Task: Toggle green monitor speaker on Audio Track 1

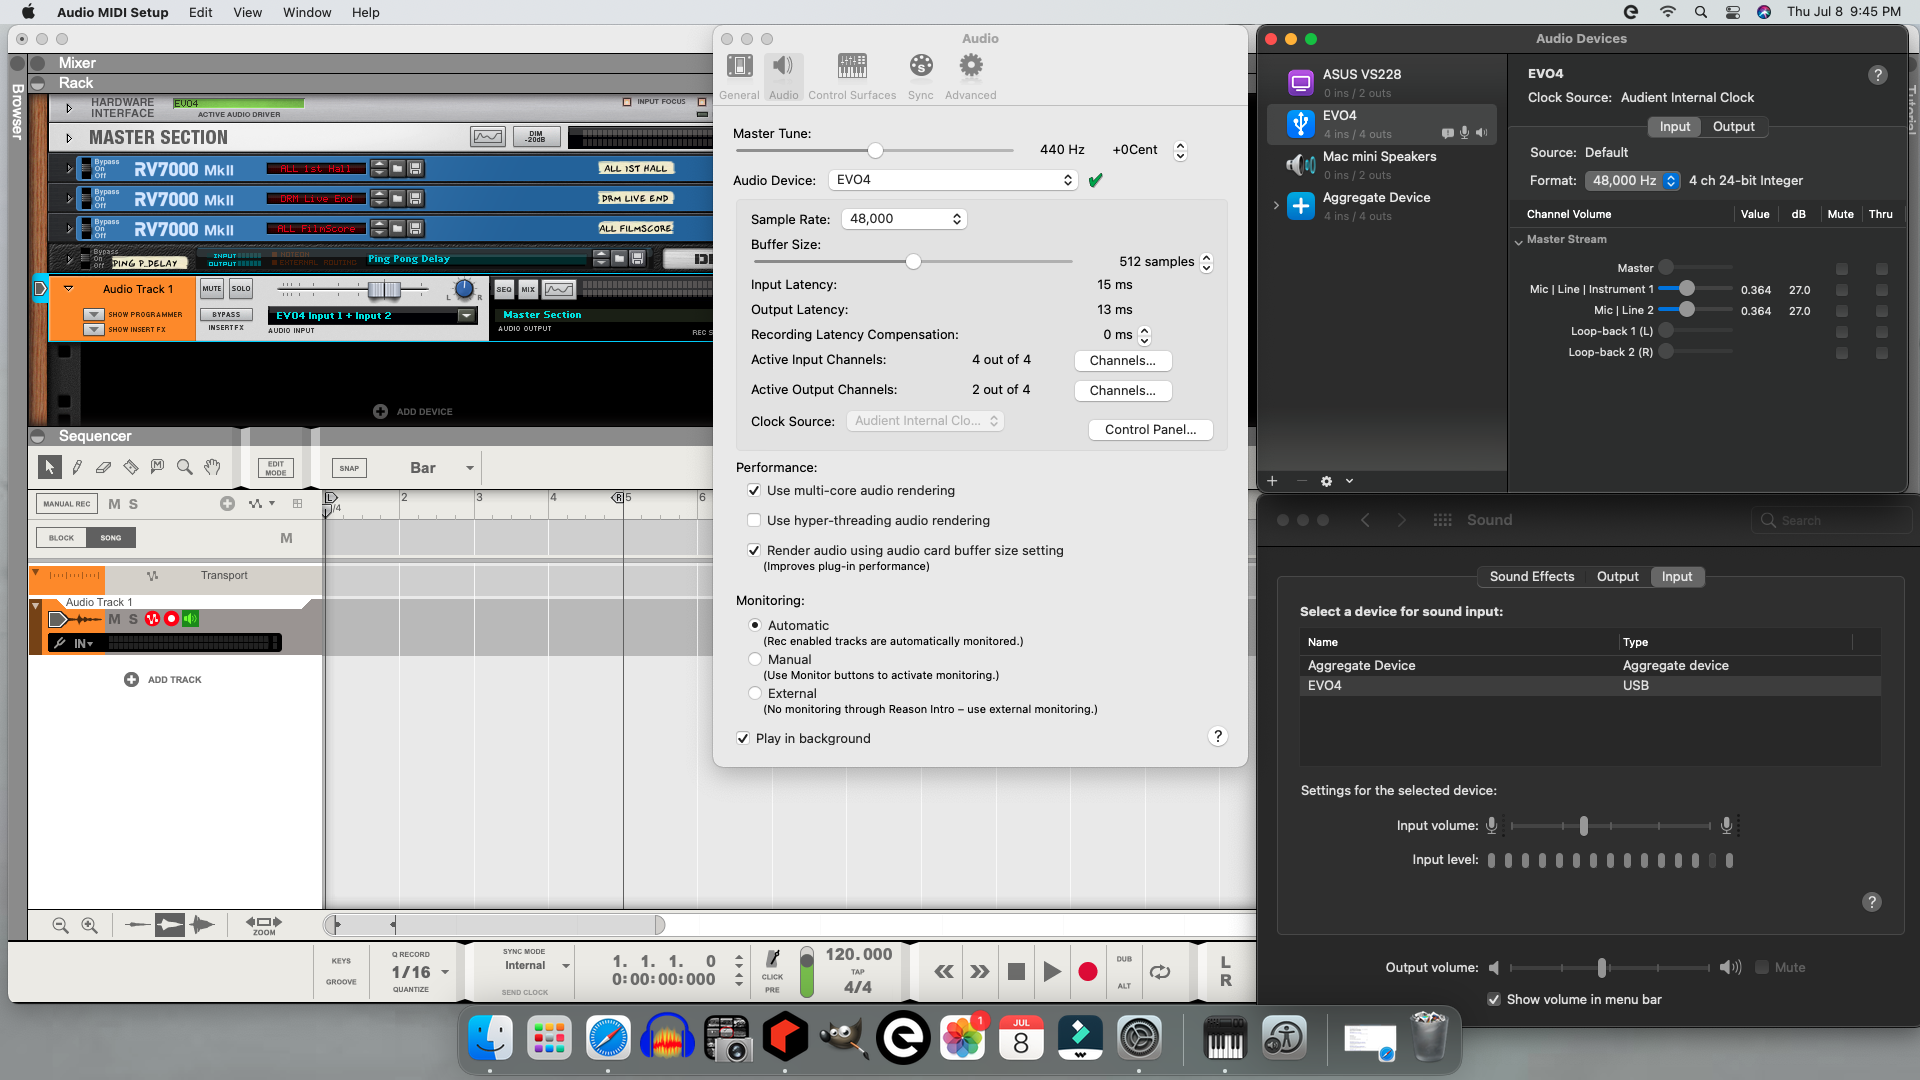Action: [190, 619]
